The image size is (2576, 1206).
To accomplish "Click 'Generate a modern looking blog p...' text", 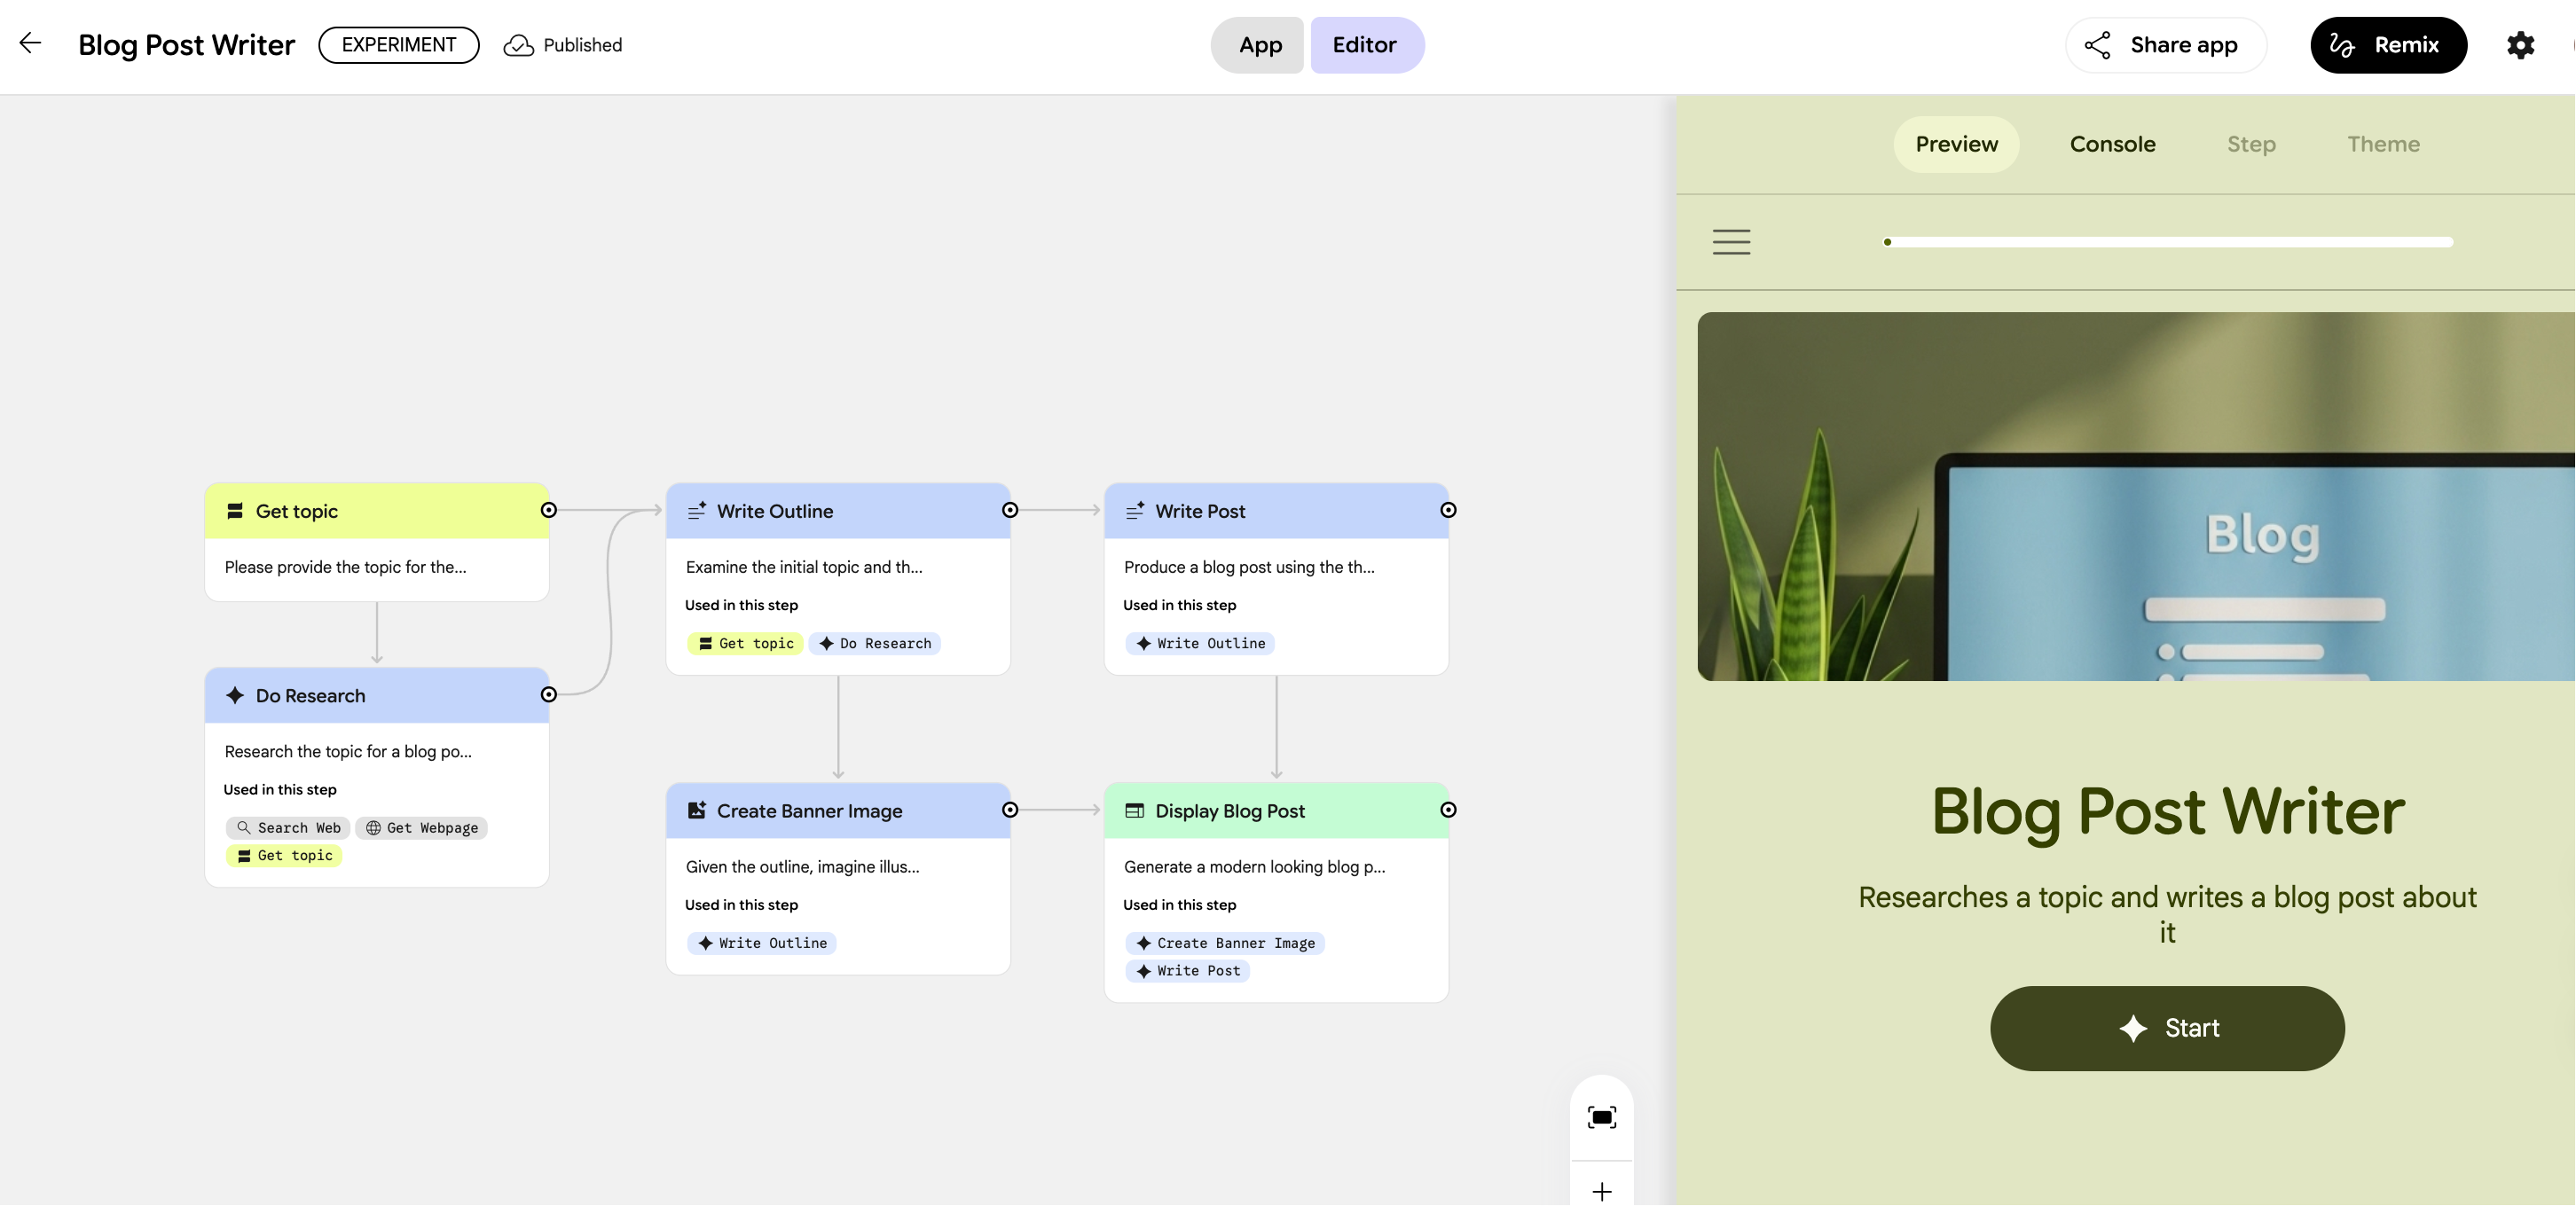I will click(x=1254, y=866).
